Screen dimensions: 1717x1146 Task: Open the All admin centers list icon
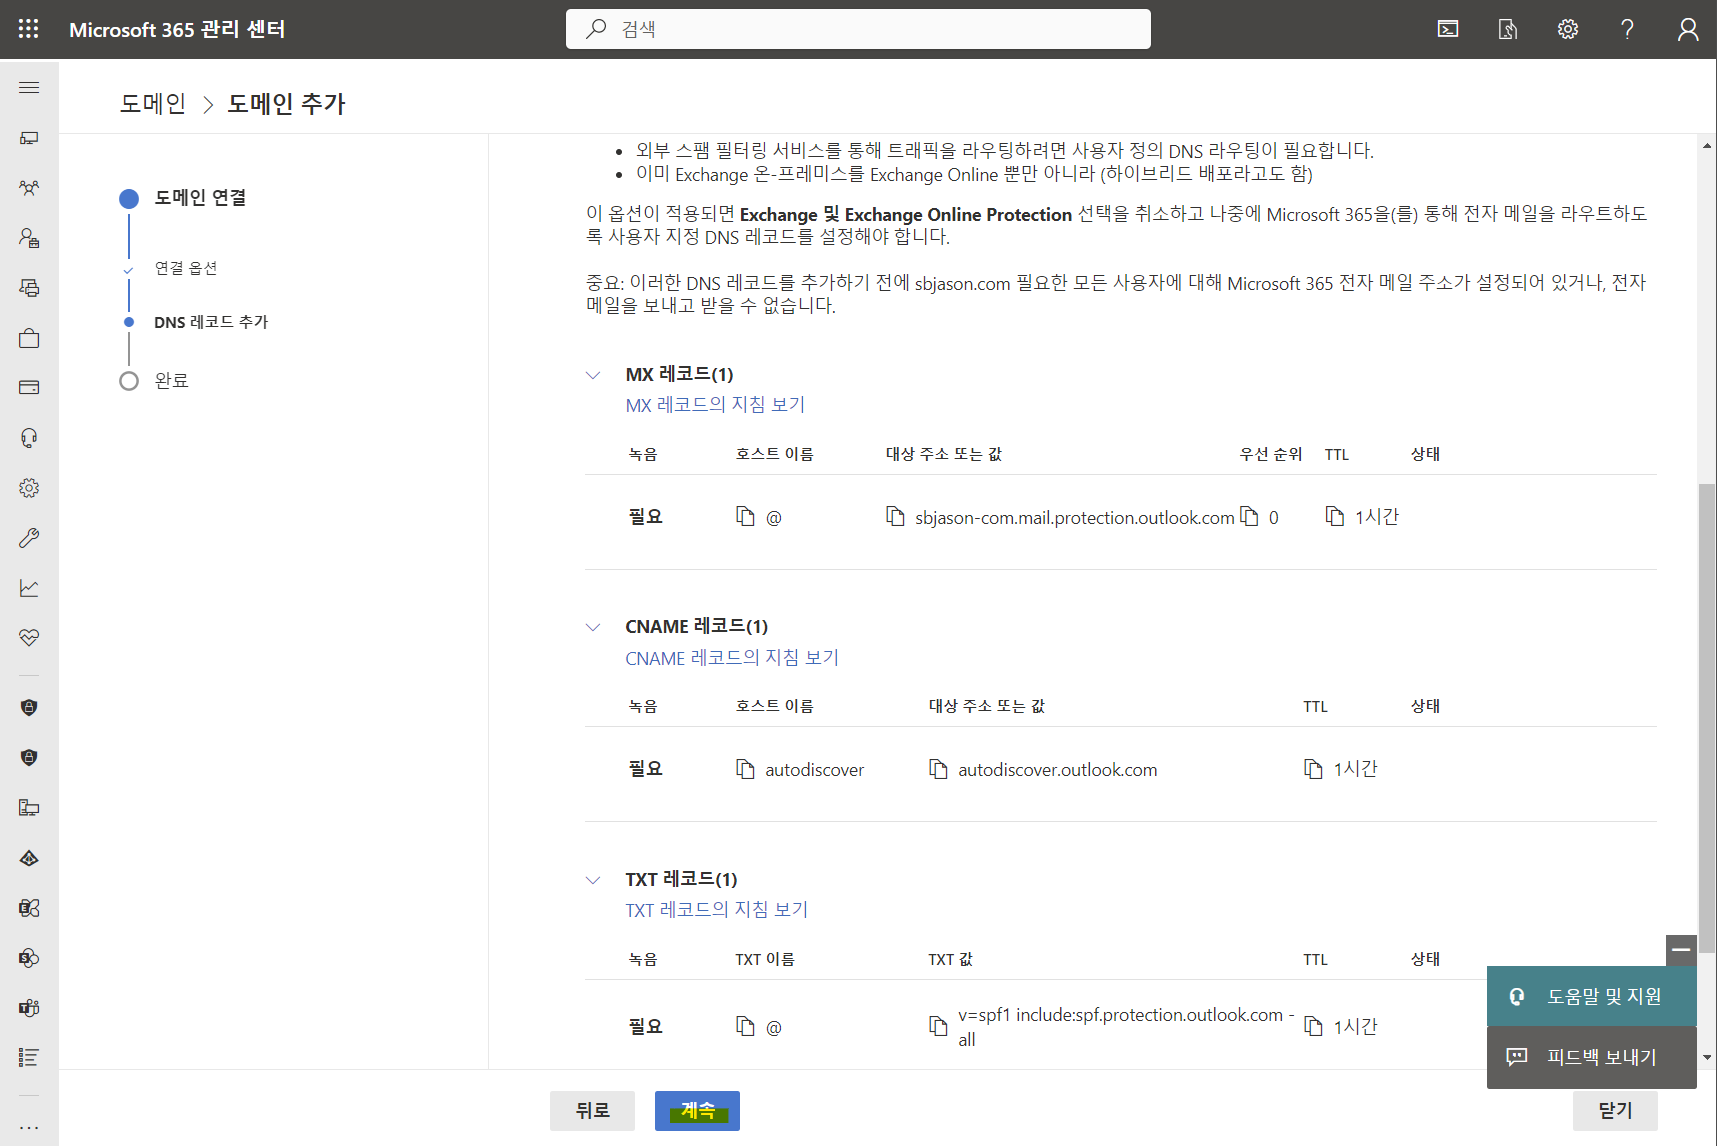(29, 1058)
